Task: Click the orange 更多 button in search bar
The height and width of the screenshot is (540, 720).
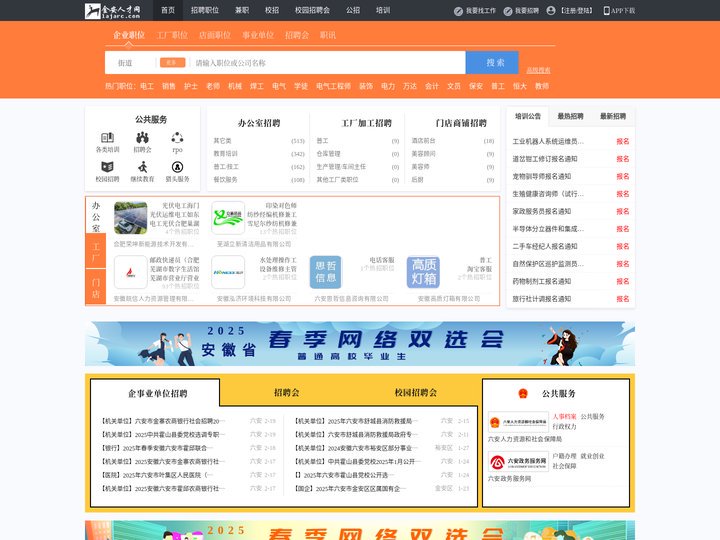Action: [173, 62]
